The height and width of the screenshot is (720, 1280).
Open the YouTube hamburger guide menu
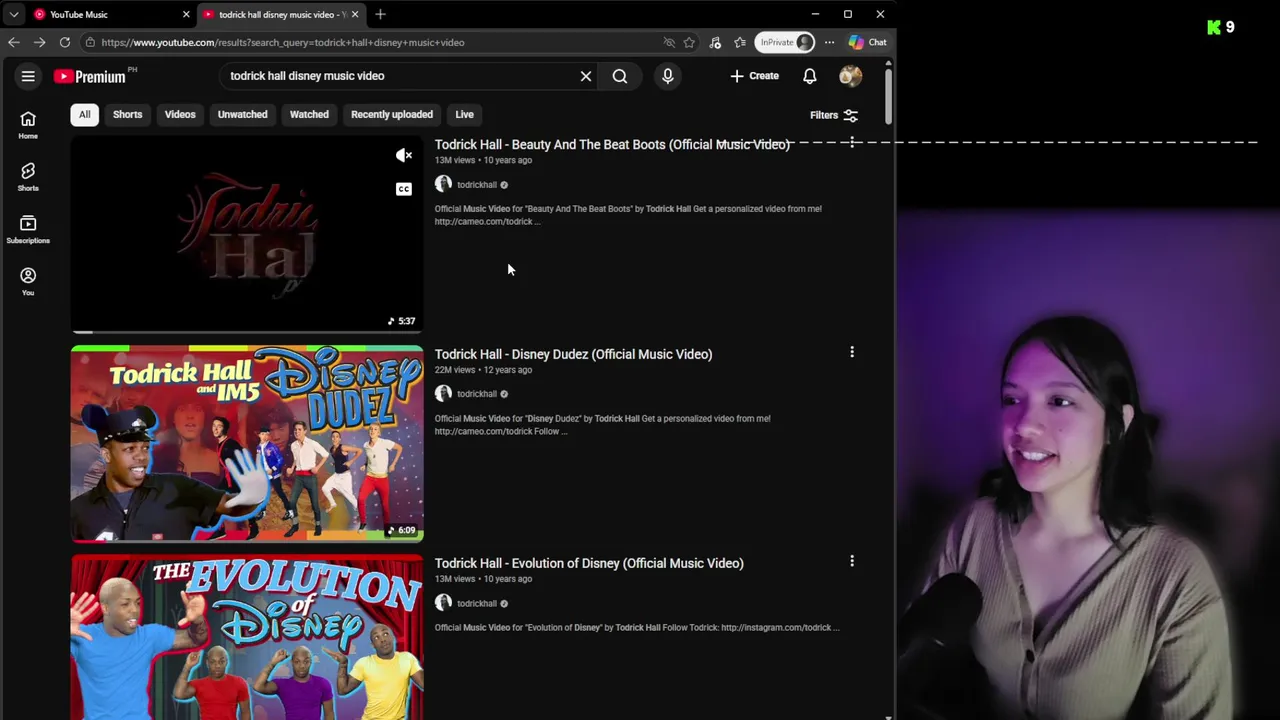[28, 76]
